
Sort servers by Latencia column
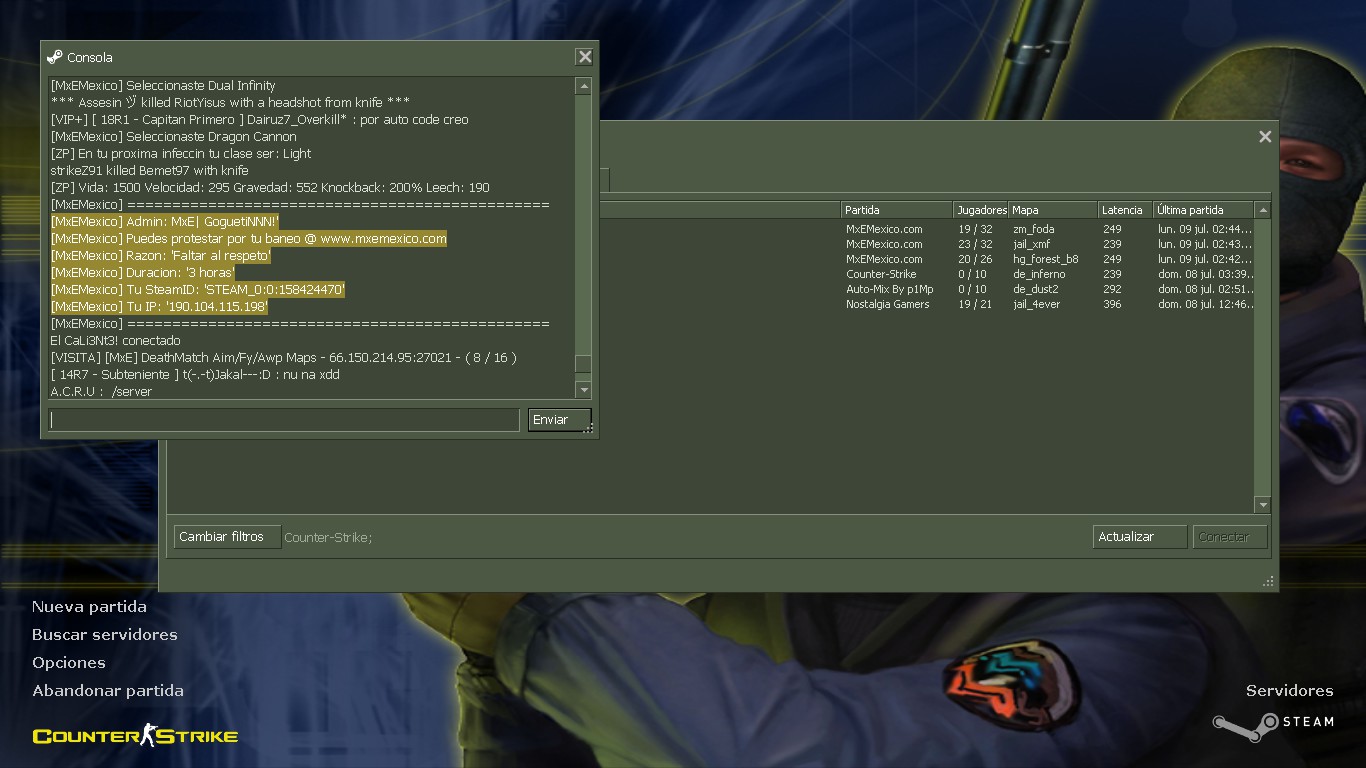point(1125,210)
